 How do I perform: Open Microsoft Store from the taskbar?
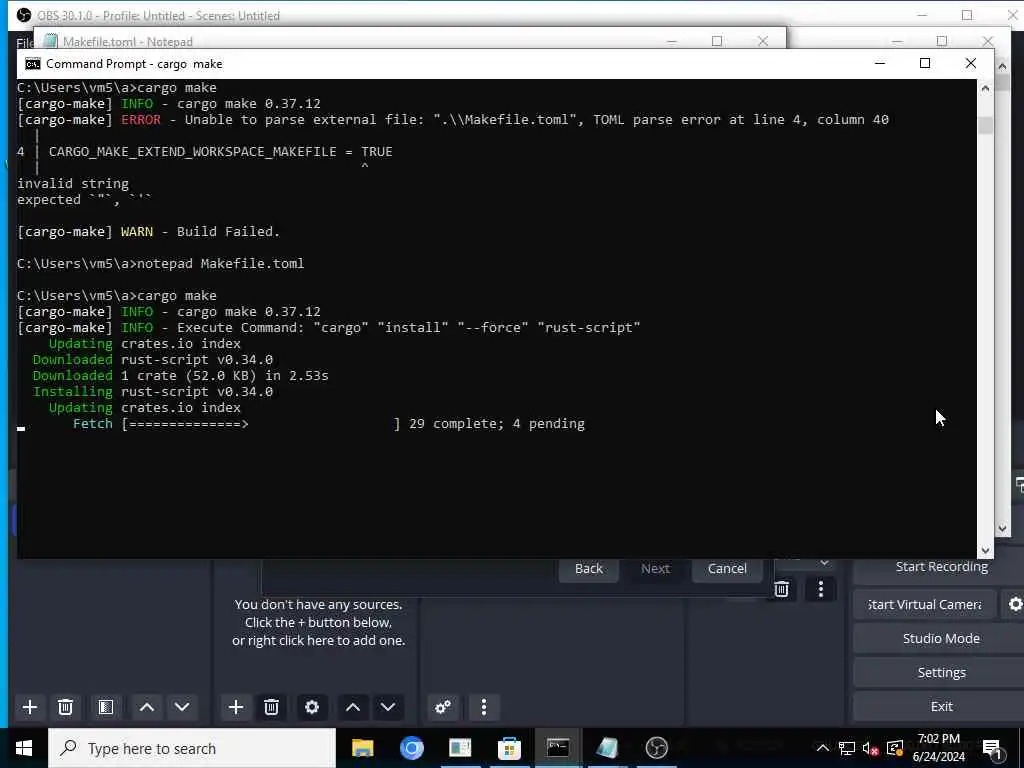509,748
